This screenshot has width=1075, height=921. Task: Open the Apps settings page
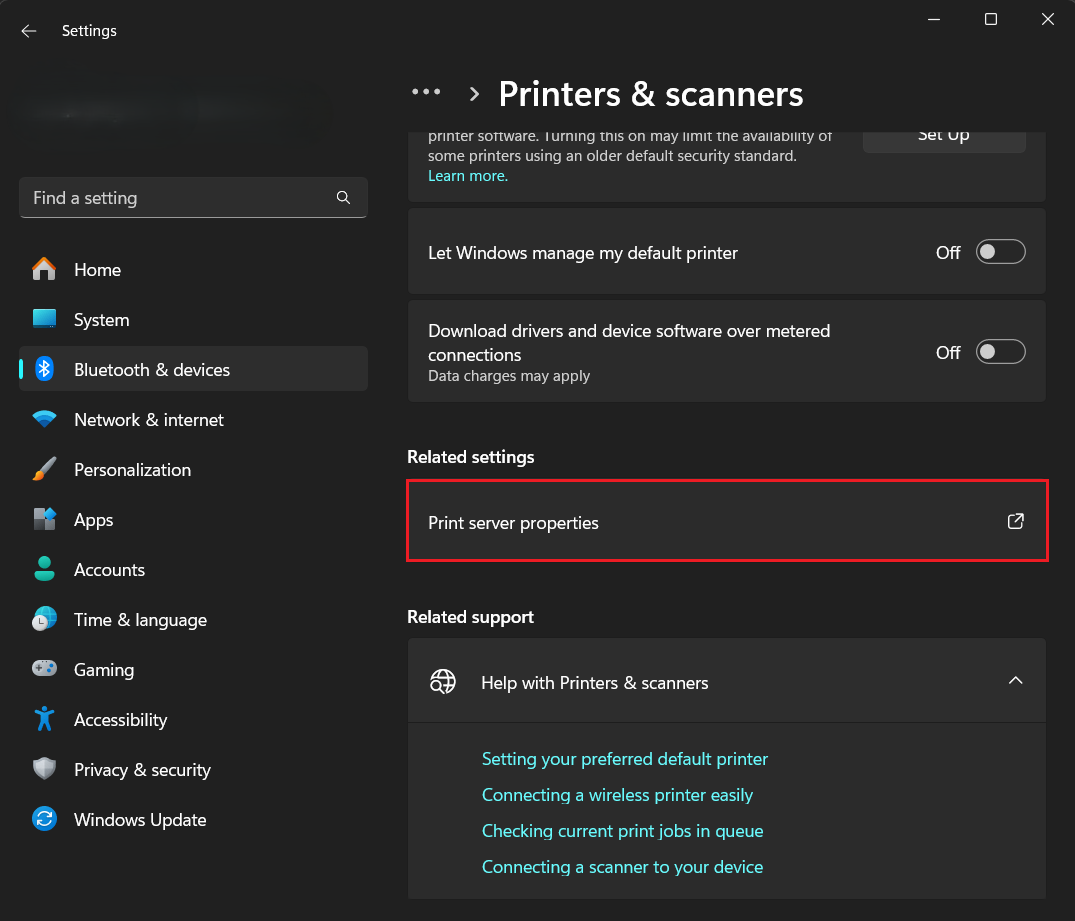point(94,520)
